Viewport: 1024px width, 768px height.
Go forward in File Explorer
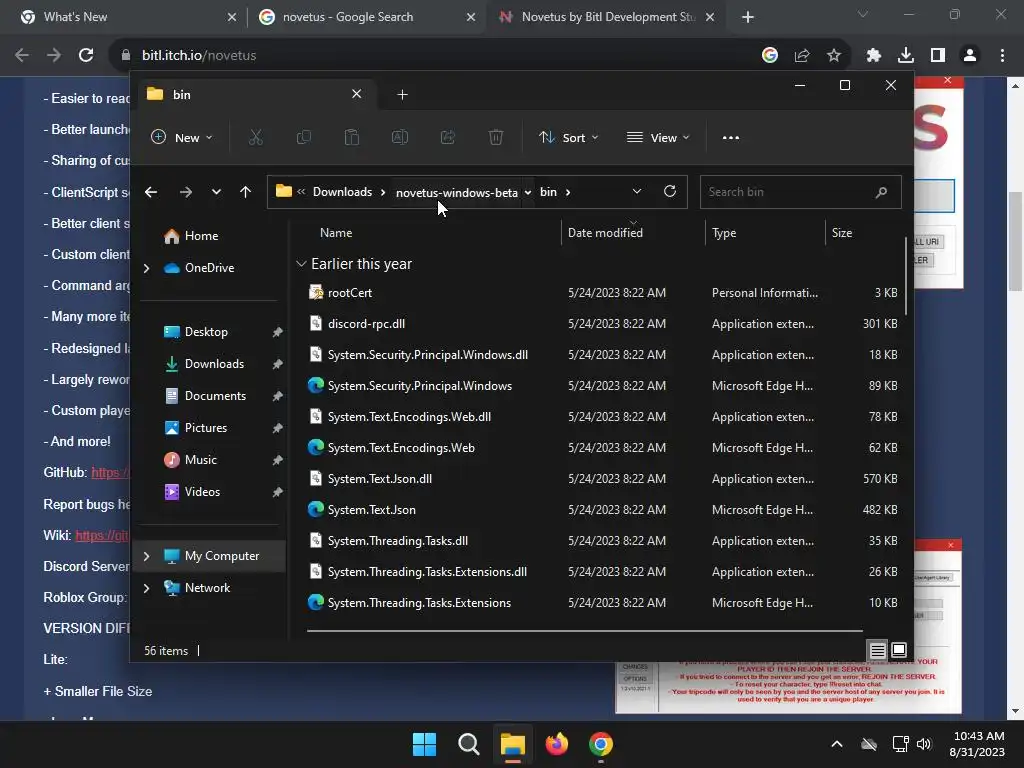(x=185, y=192)
